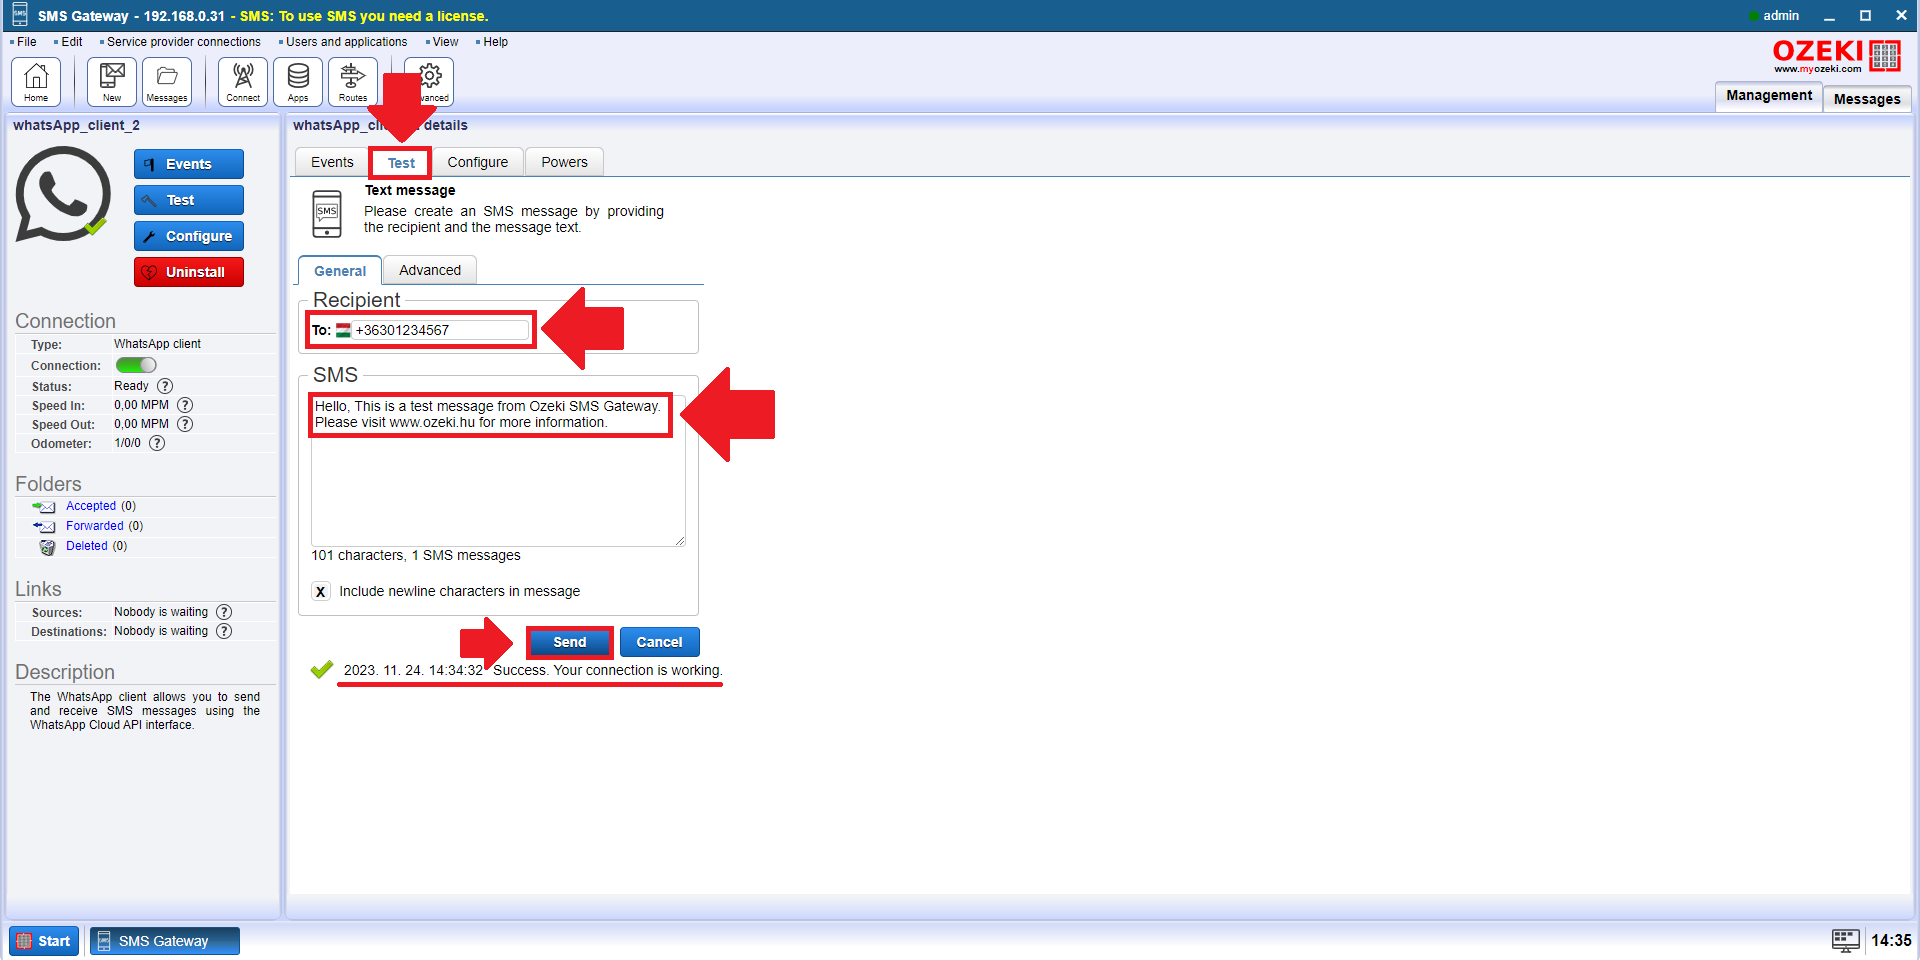Click the New message toolbar icon

pyautogui.click(x=112, y=81)
